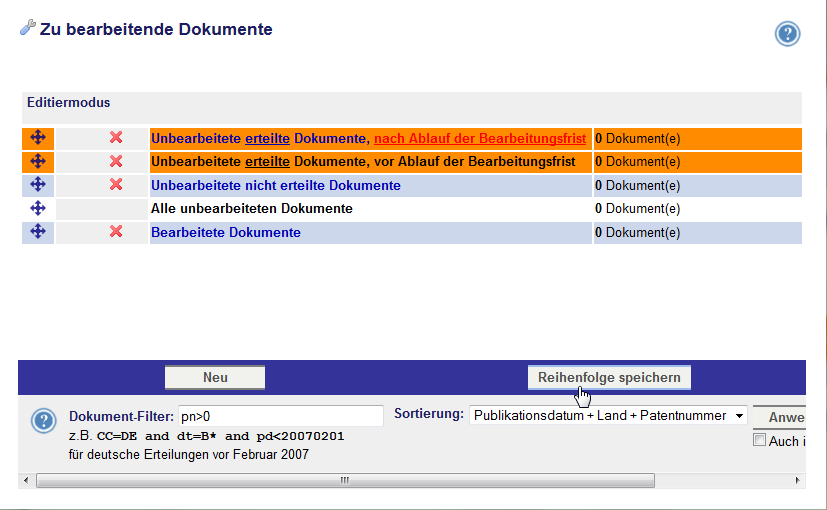The width and height of the screenshot is (827, 510).
Task: Grab move handle for 'nach Ablauf der Bearbeitungsfrist' row
Action: [38, 138]
